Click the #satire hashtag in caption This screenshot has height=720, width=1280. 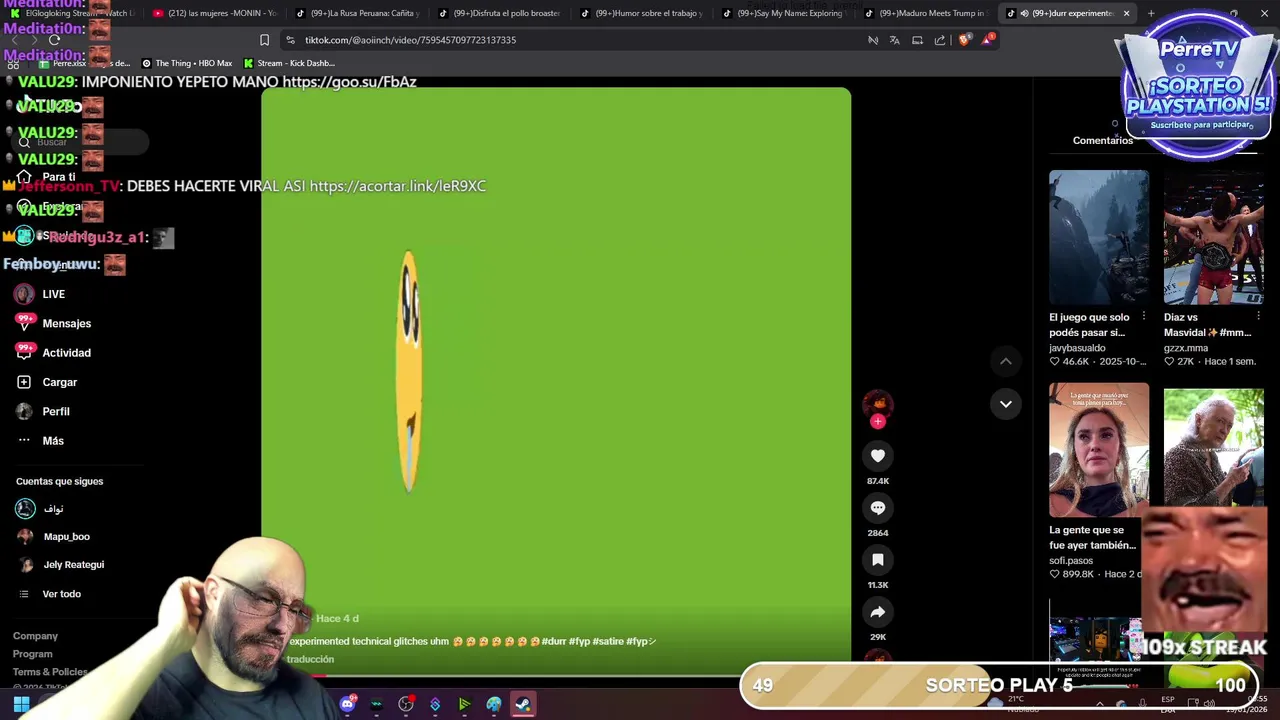coord(608,642)
